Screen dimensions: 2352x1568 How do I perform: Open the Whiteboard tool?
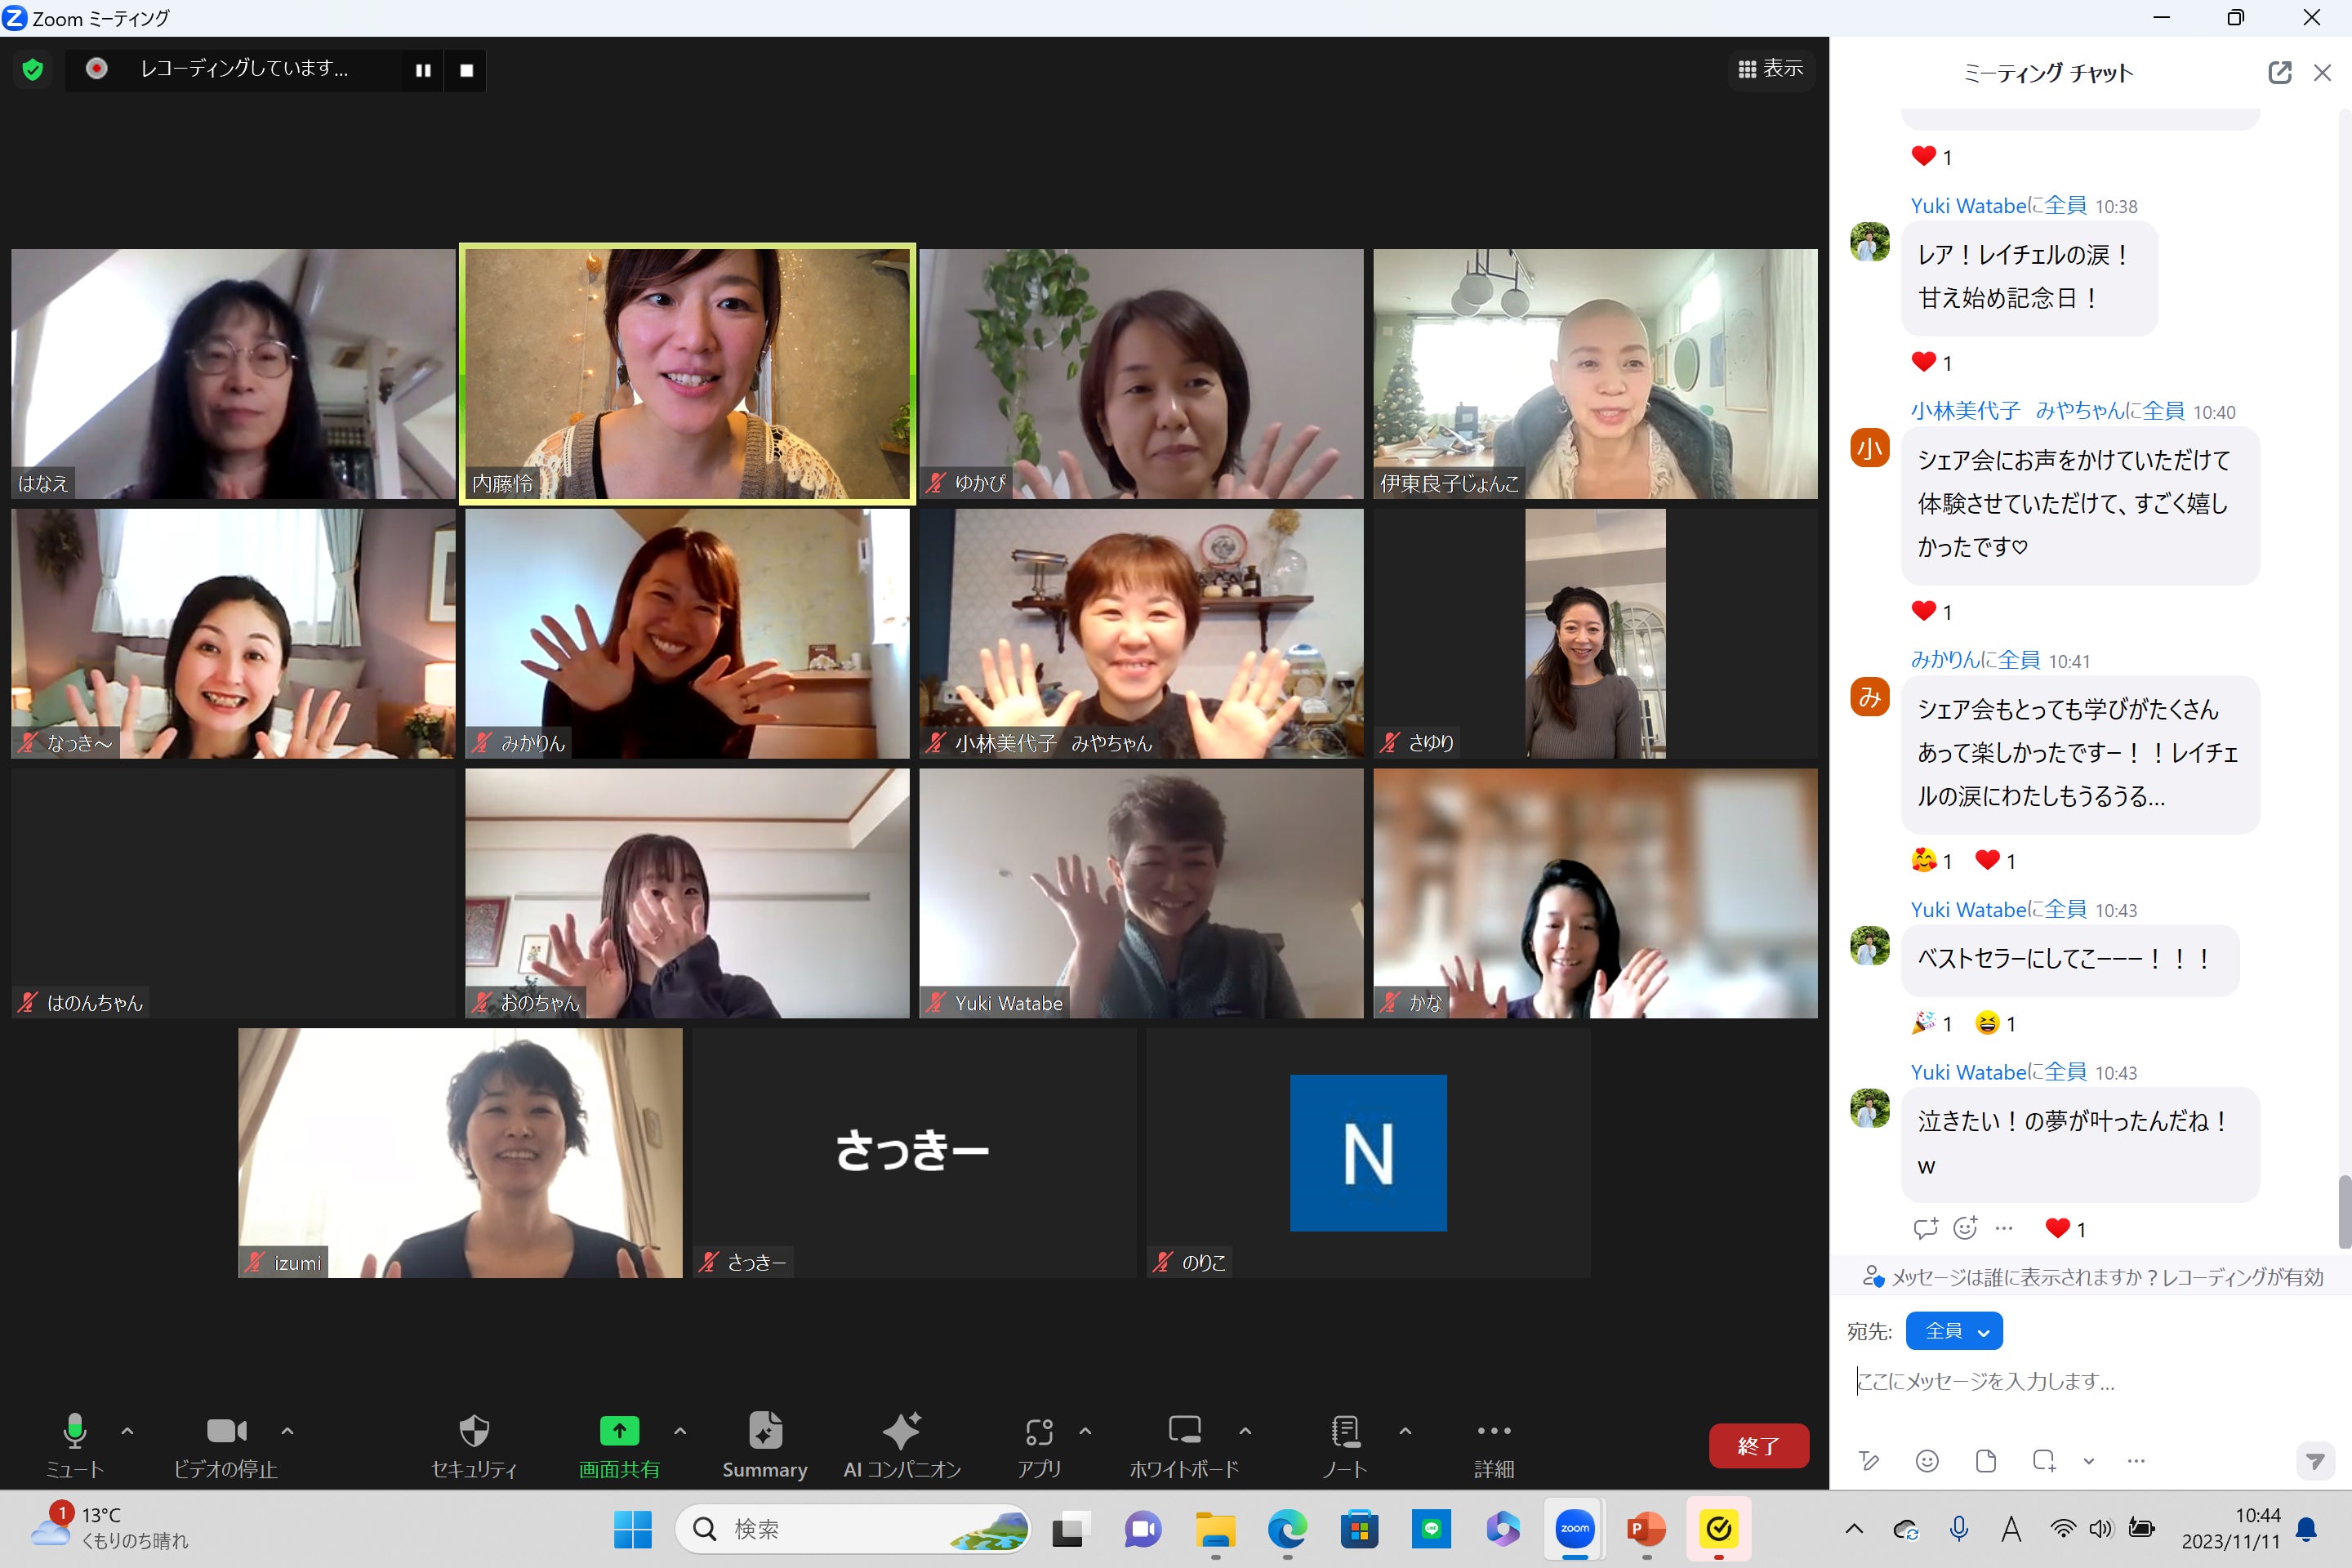click(1184, 1432)
